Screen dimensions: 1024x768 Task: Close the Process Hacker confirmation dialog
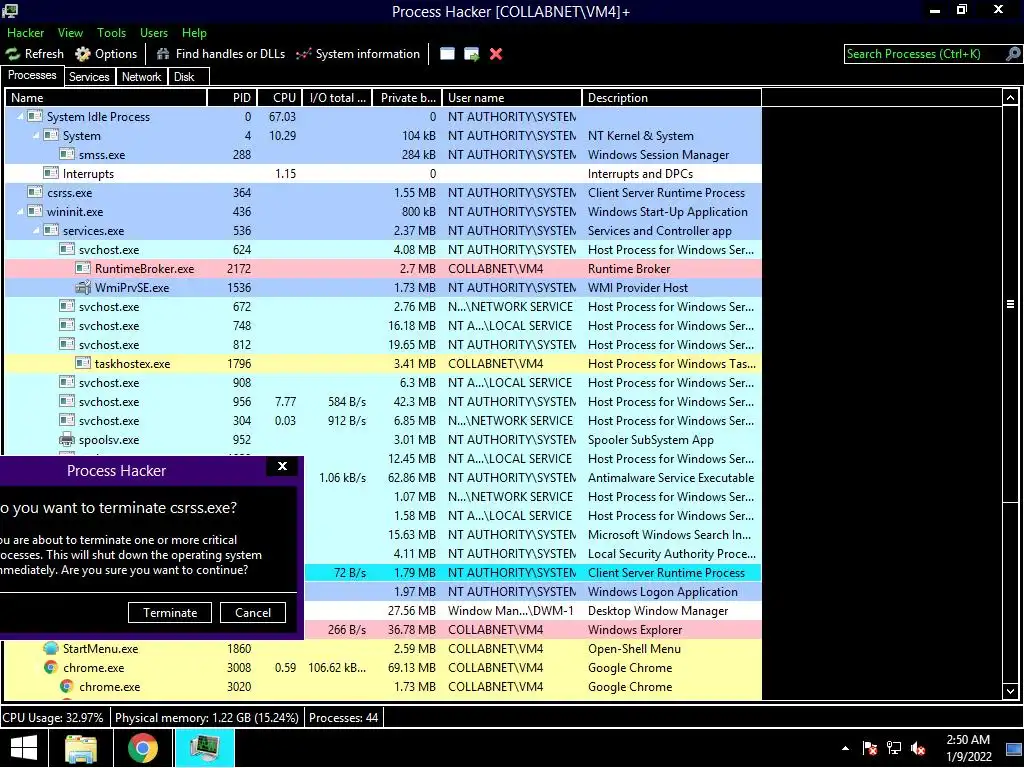[282, 466]
